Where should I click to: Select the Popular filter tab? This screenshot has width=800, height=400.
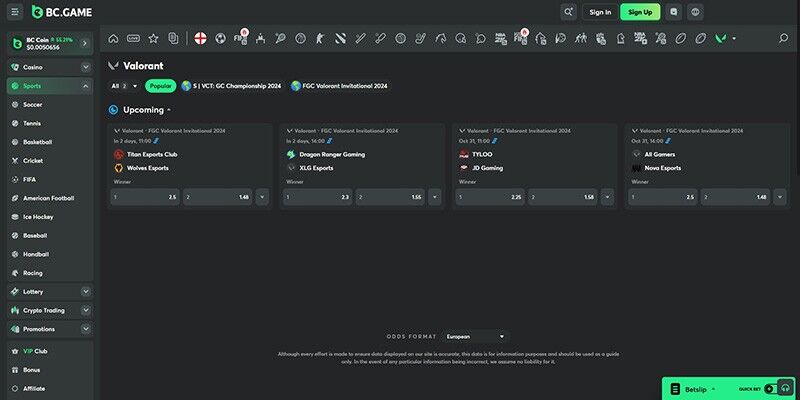[x=161, y=86]
